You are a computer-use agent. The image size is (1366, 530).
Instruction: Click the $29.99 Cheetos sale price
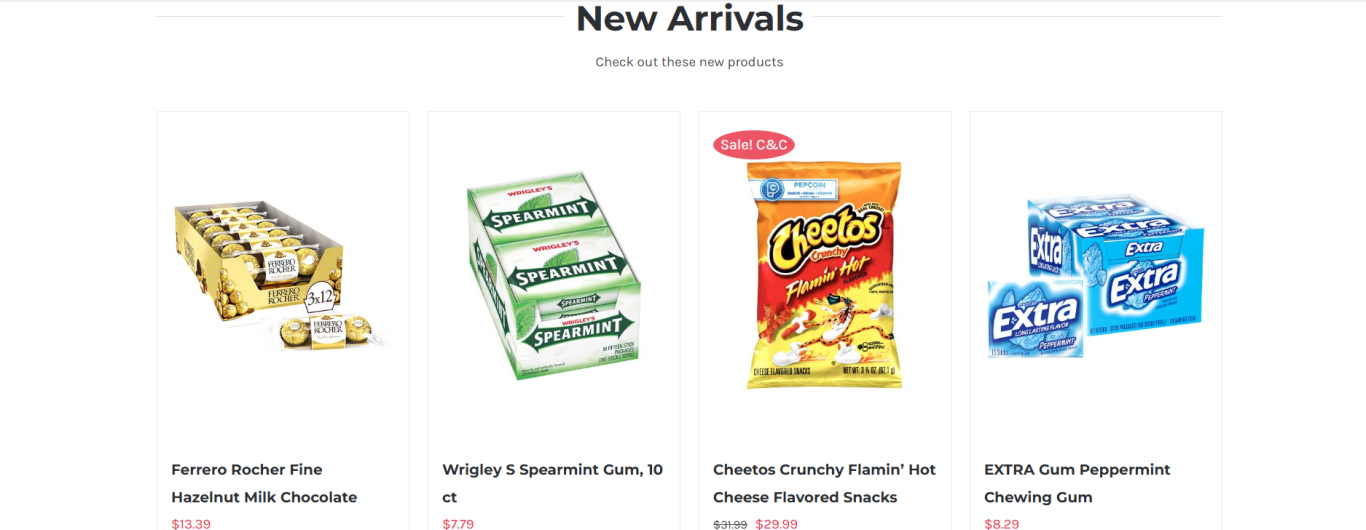pyautogui.click(x=777, y=523)
